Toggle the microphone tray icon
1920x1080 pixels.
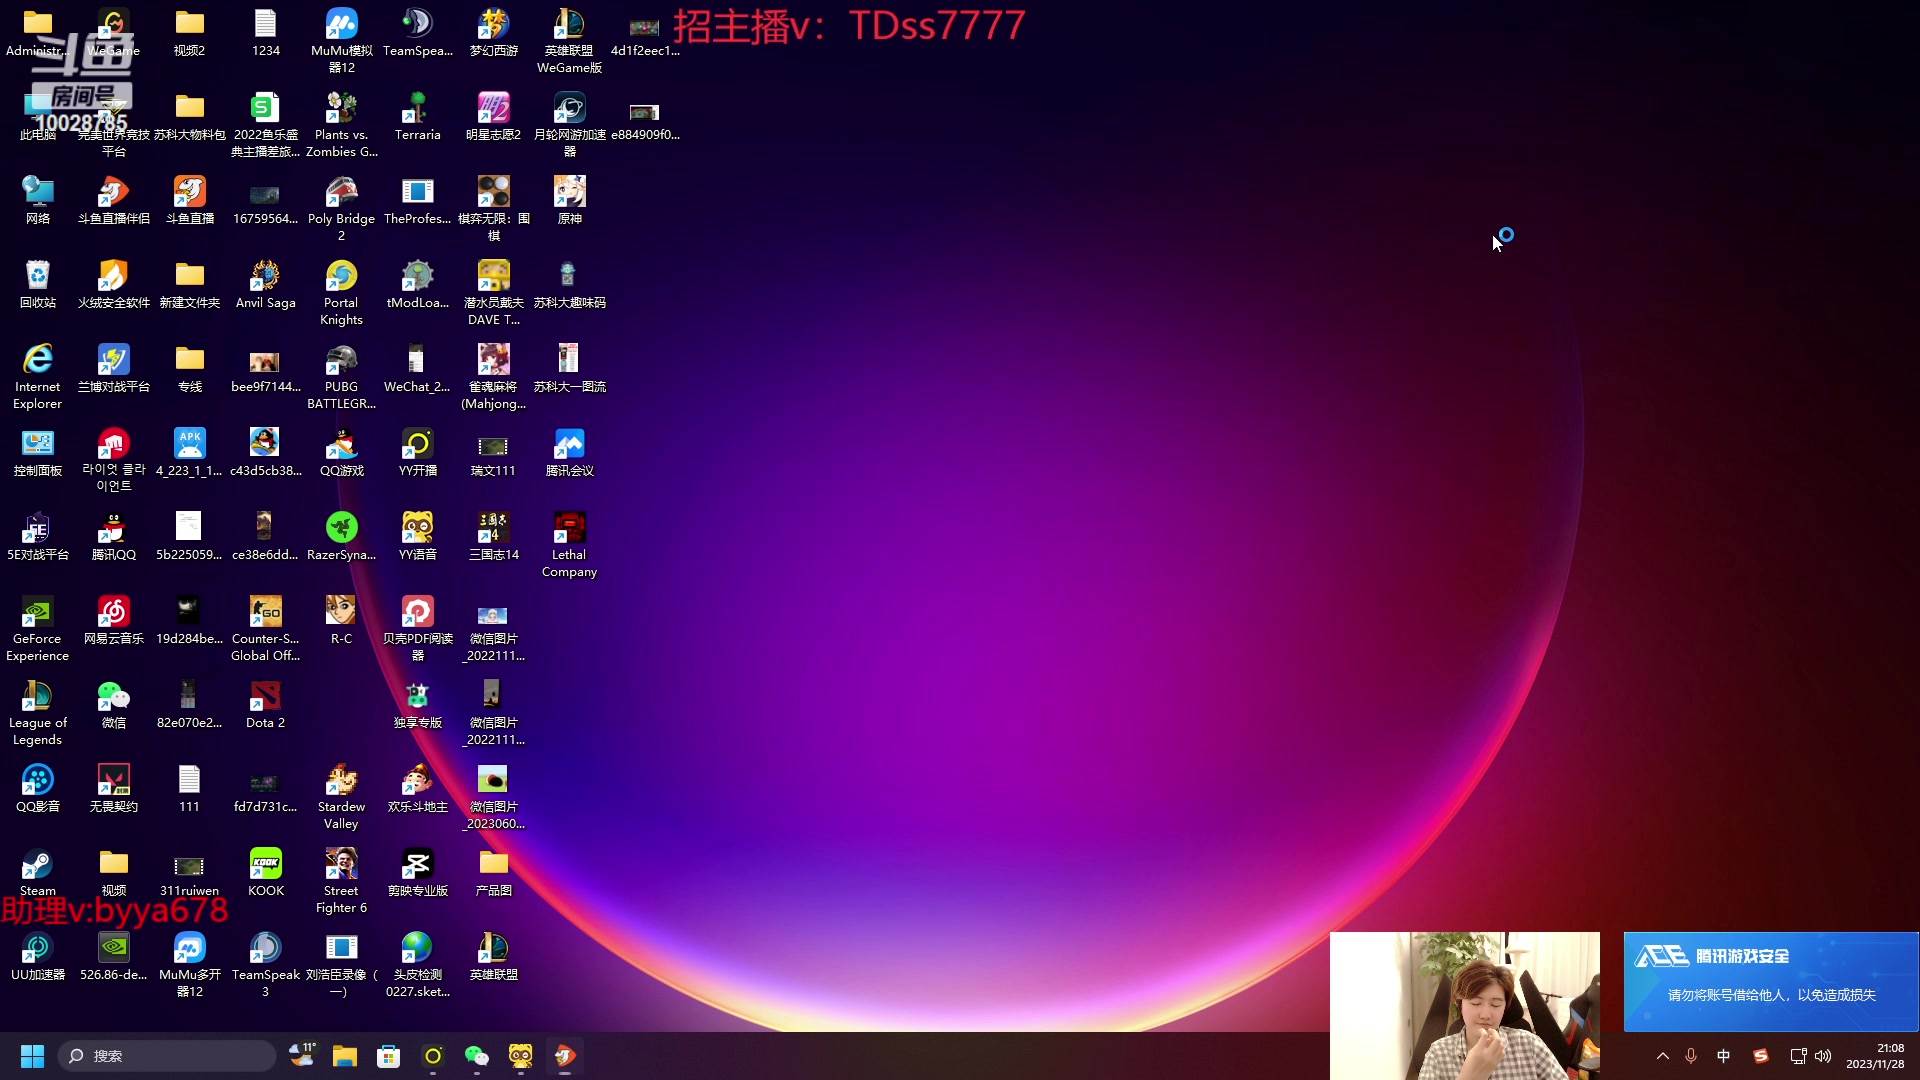click(x=1691, y=1056)
